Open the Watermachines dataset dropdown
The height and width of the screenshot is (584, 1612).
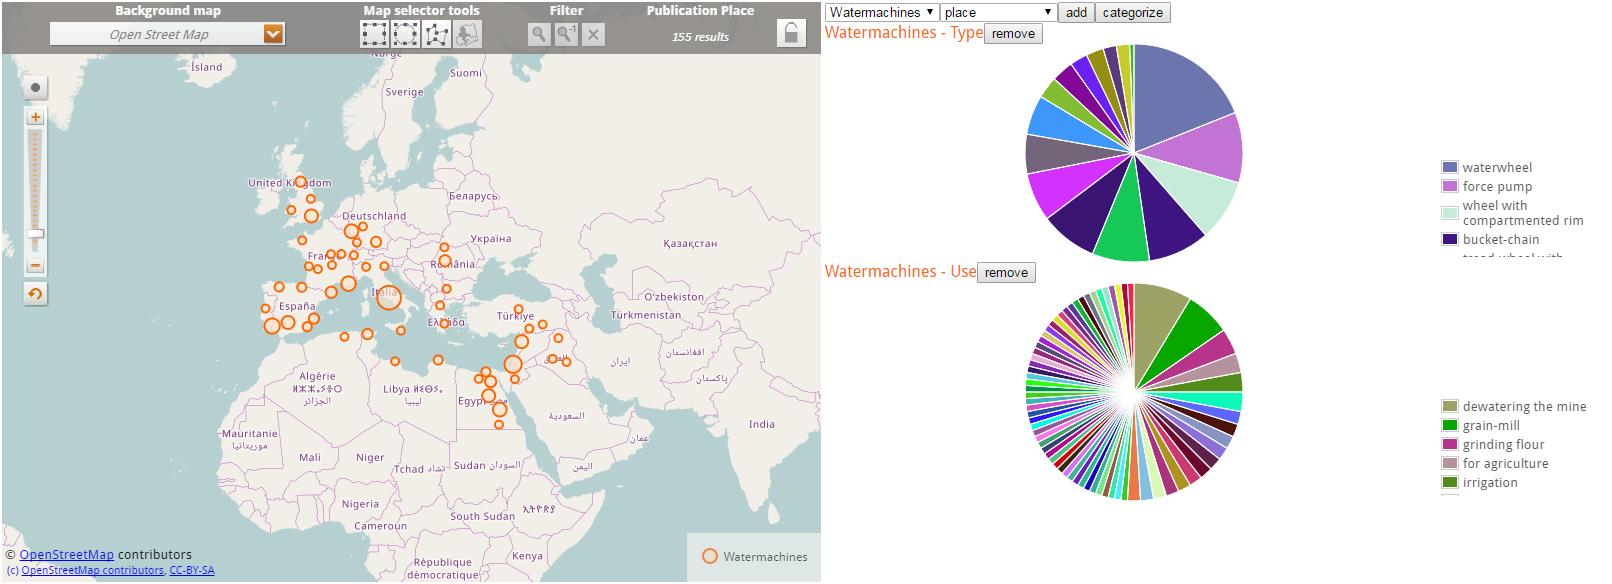coord(882,12)
